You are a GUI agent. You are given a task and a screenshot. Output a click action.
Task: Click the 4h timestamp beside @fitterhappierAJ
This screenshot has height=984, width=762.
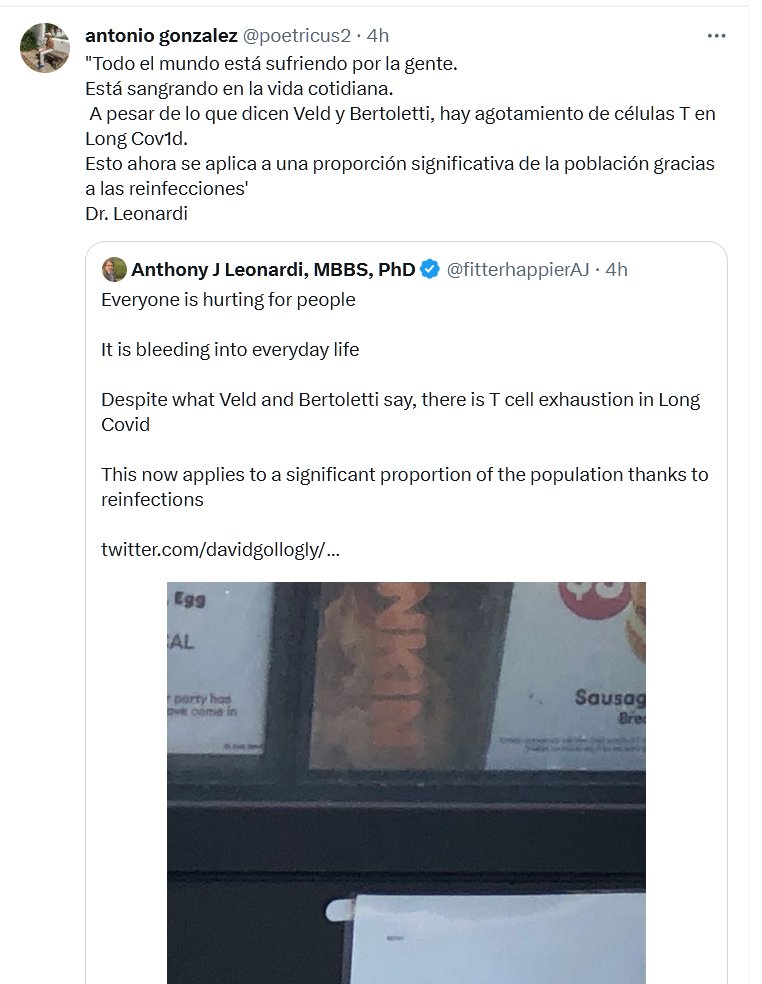point(616,269)
